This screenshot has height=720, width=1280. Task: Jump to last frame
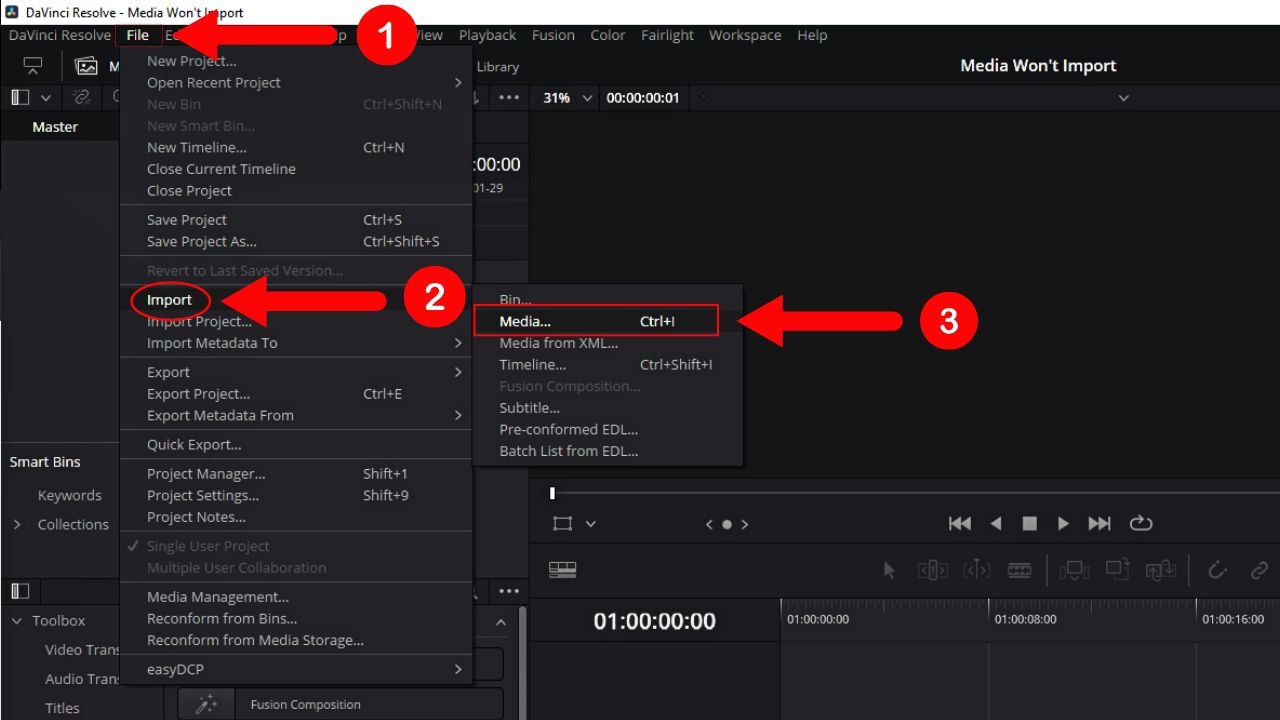tap(1099, 523)
